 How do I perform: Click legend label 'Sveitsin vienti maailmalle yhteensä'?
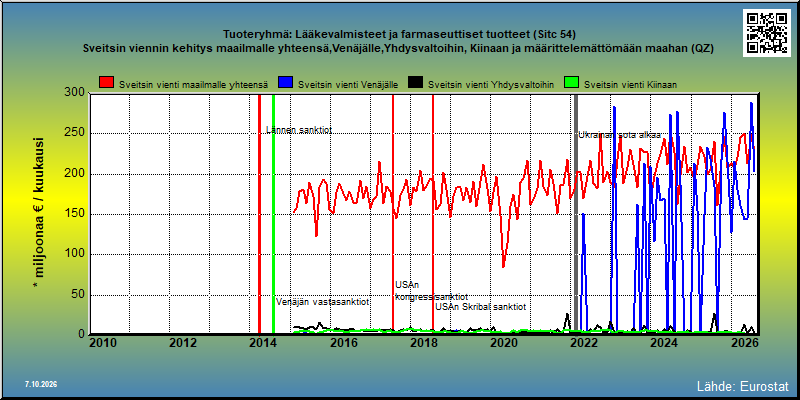tap(193, 85)
